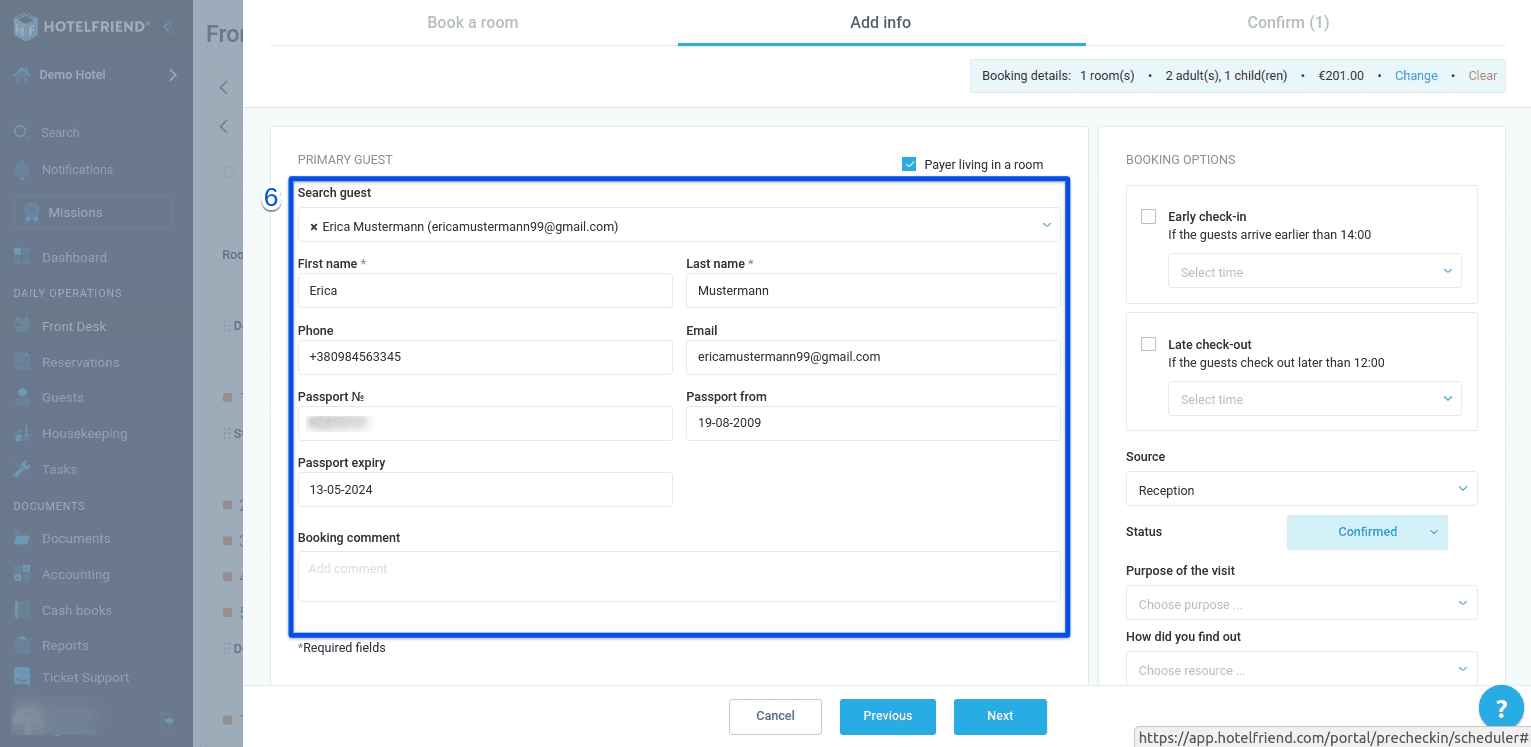Click the Change link in booking details
The image size is (1531, 747).
pyautogui.click(x=1415, y=75)
